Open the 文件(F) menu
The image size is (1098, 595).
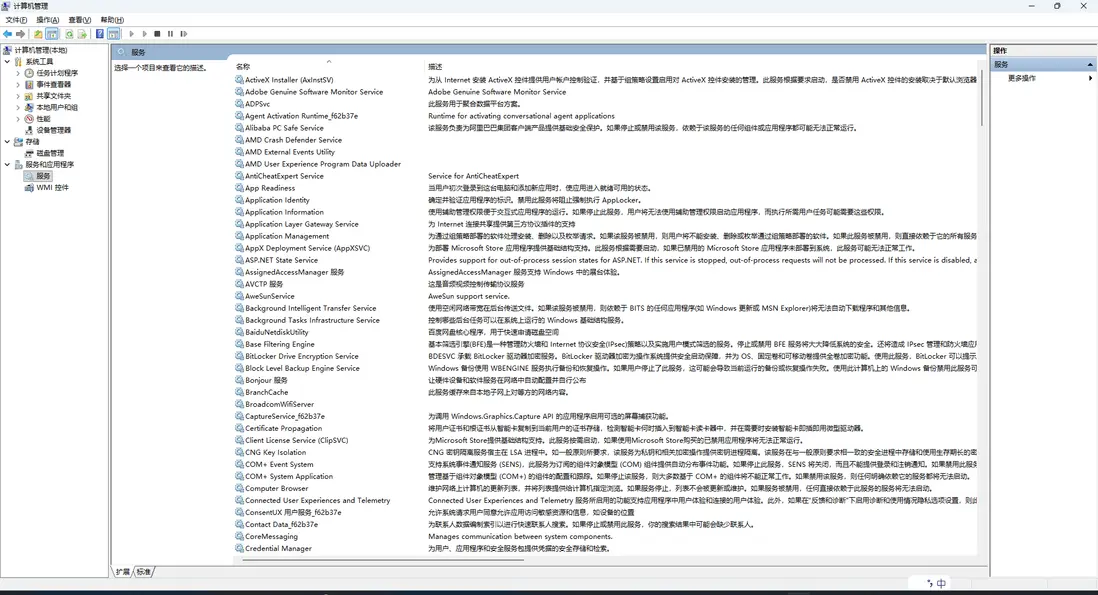click(16, 20)
